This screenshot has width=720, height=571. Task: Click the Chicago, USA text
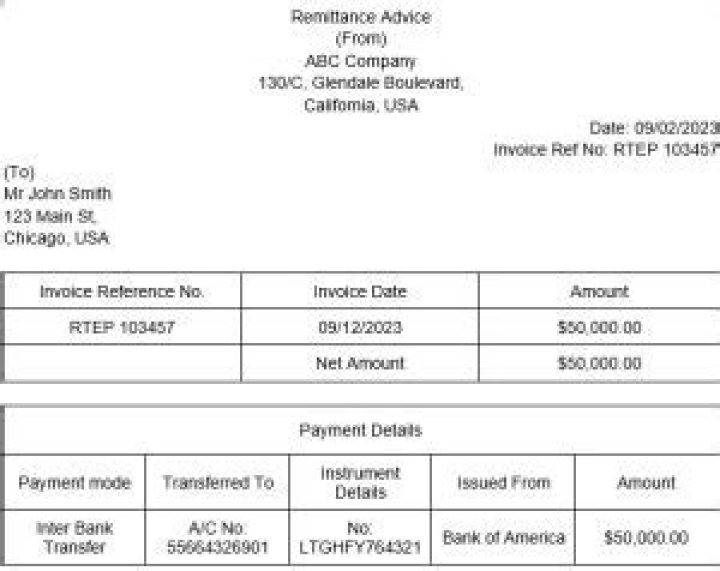tap(57, 238)
